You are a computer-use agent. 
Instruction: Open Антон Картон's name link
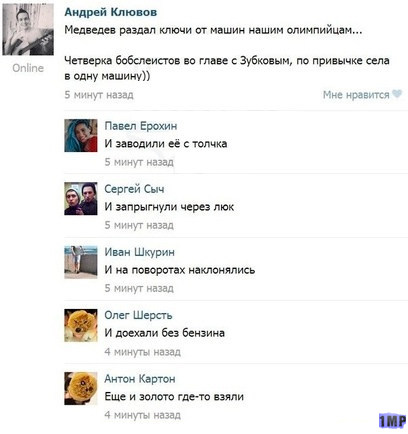(x=140, y=379)
